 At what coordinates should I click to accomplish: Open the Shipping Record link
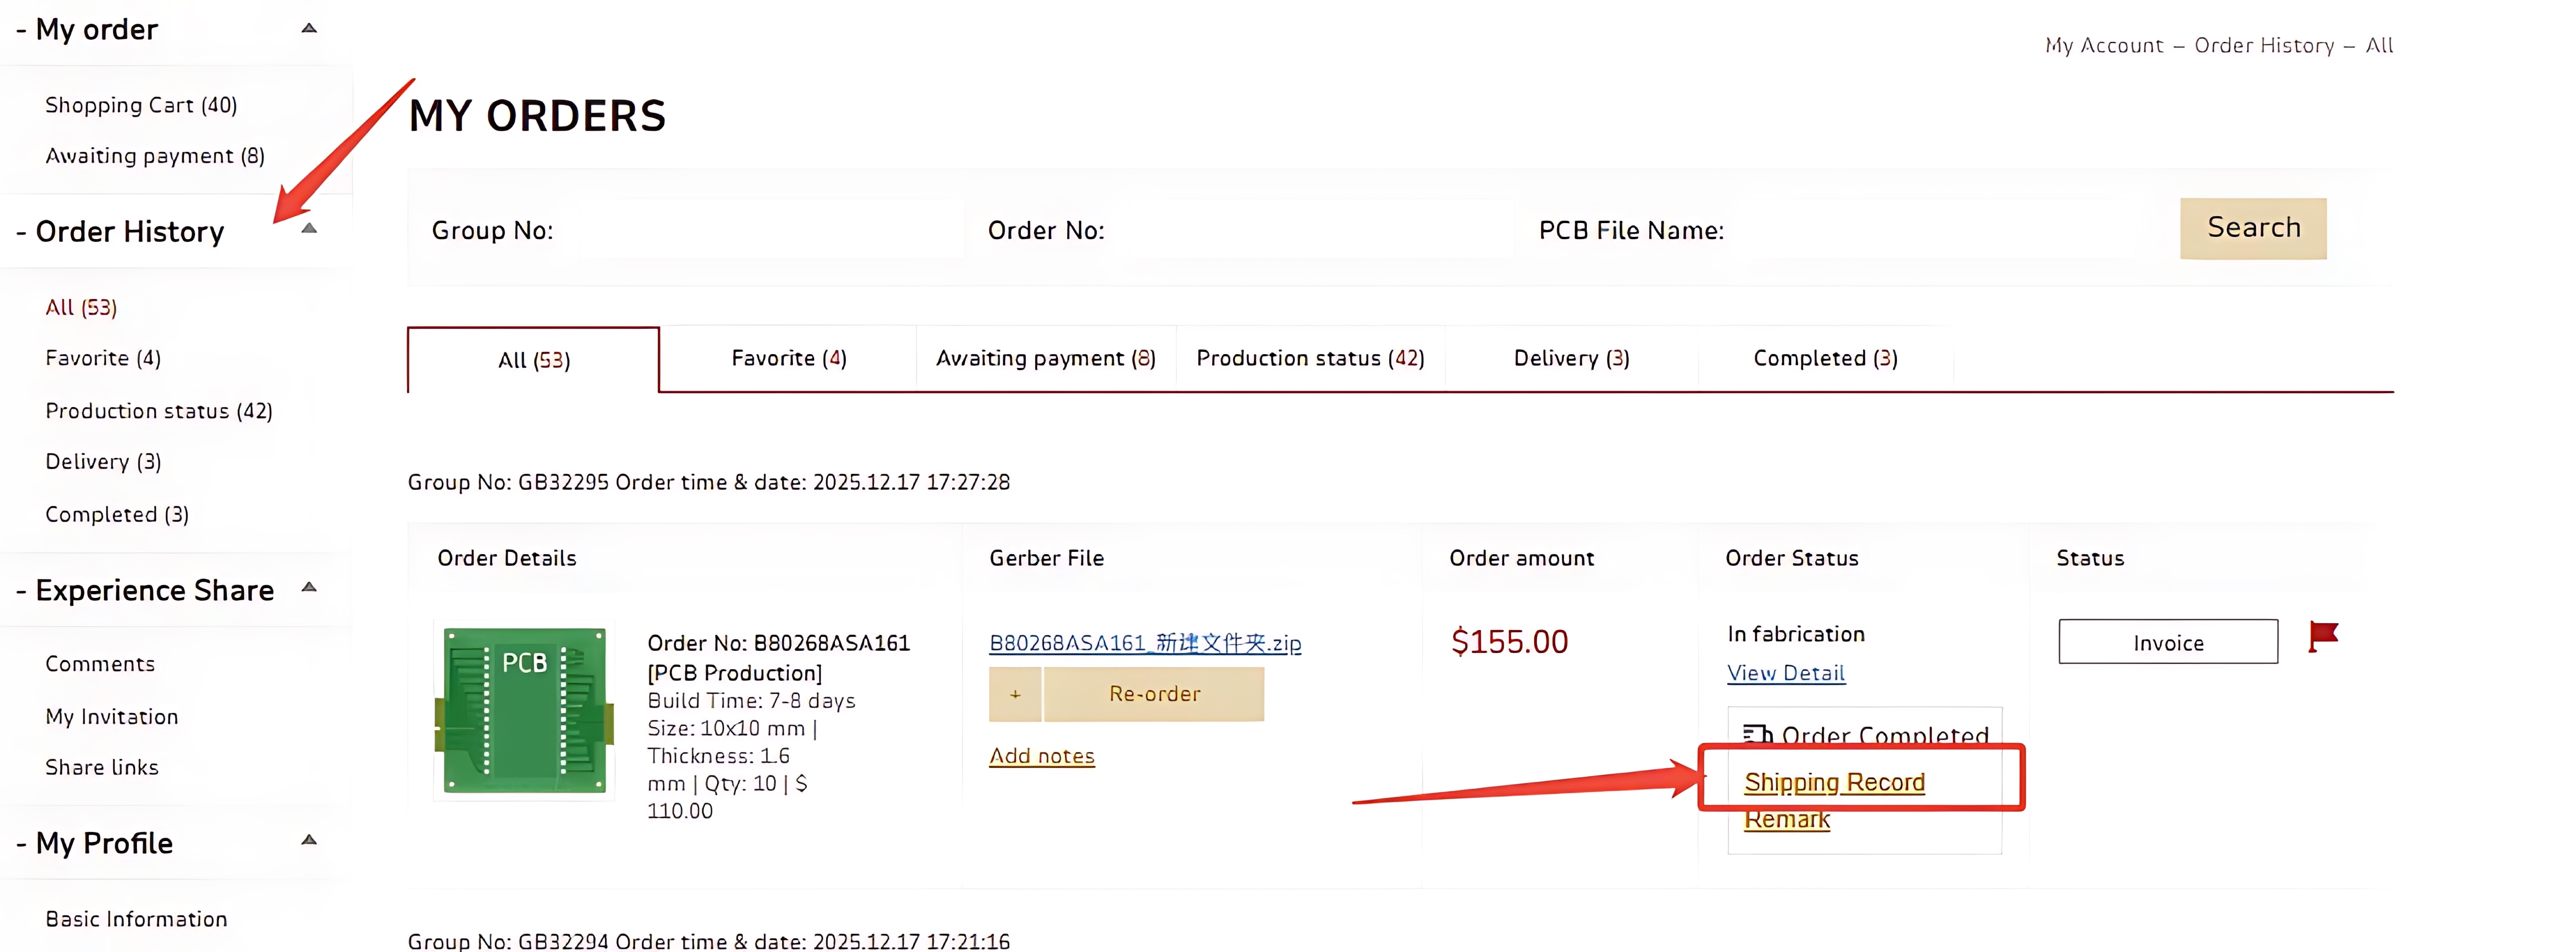1834,782
